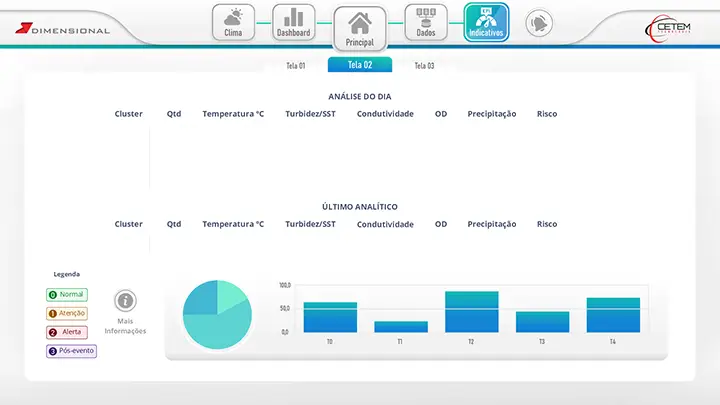Click the CETEM logo
Screen dimensions: 720x405
tap(665, 27)
